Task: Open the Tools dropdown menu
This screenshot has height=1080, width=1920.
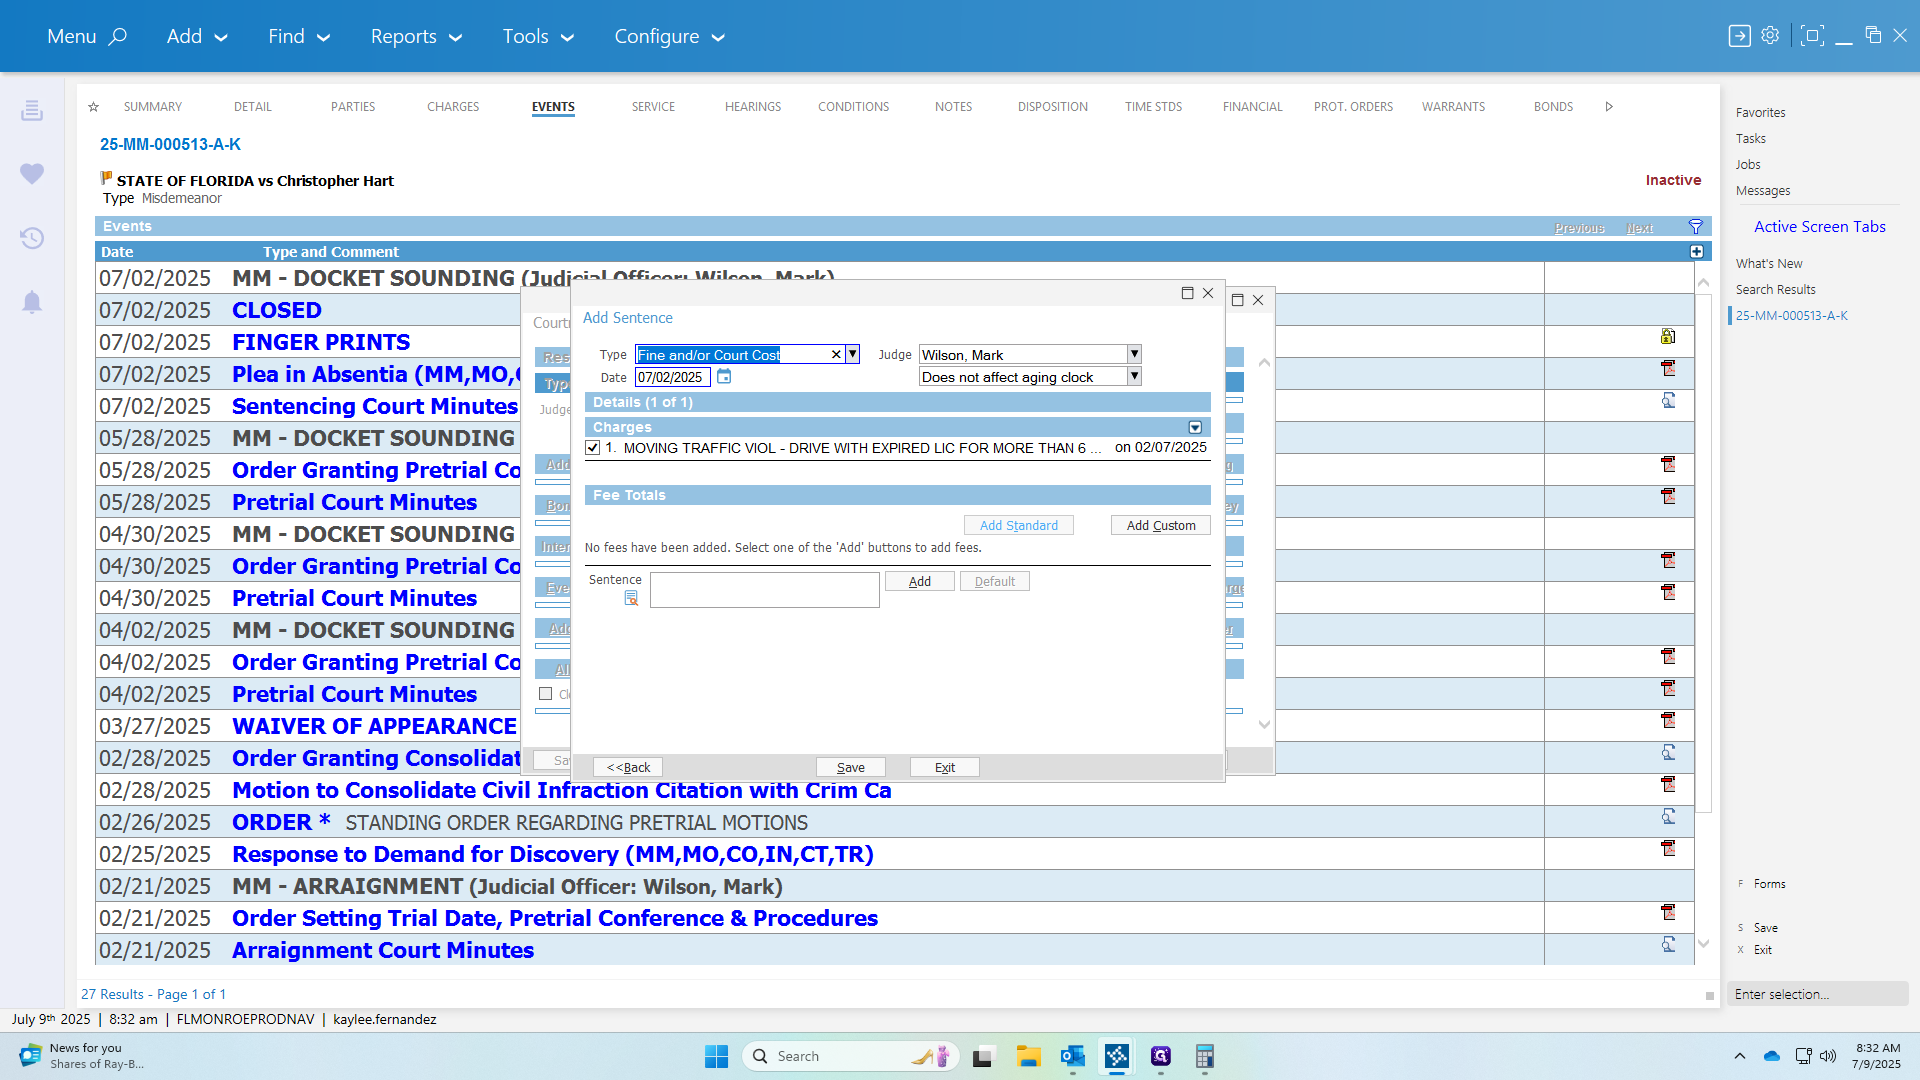Action: pos(538,36)
